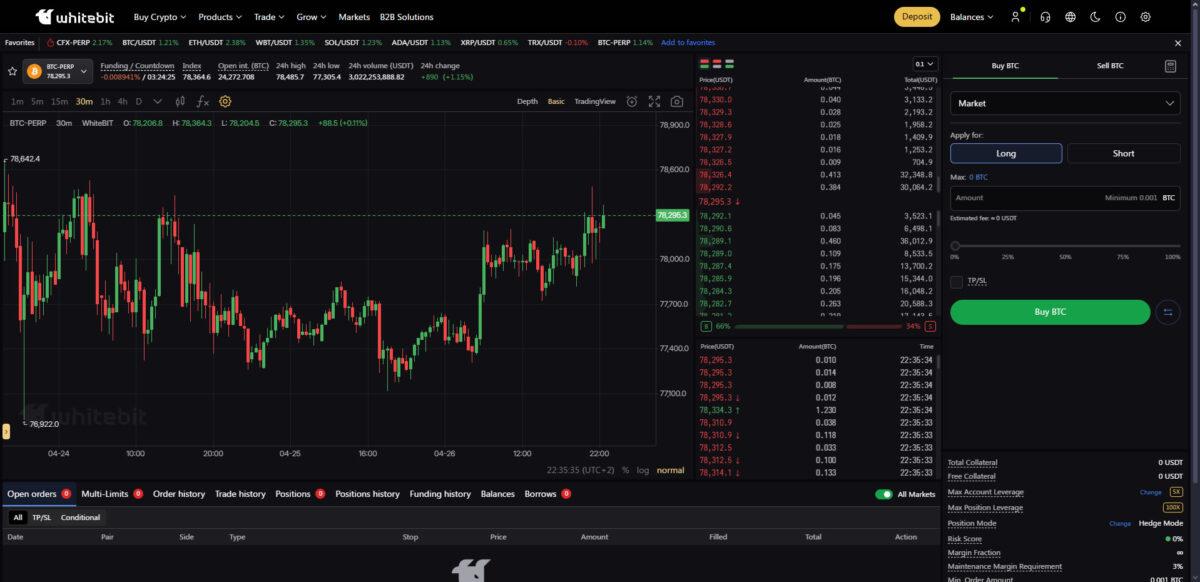This screenshot has width=1200, height=582.
Task: Click the green Buy BTC button
Action: click(1050, 312)
